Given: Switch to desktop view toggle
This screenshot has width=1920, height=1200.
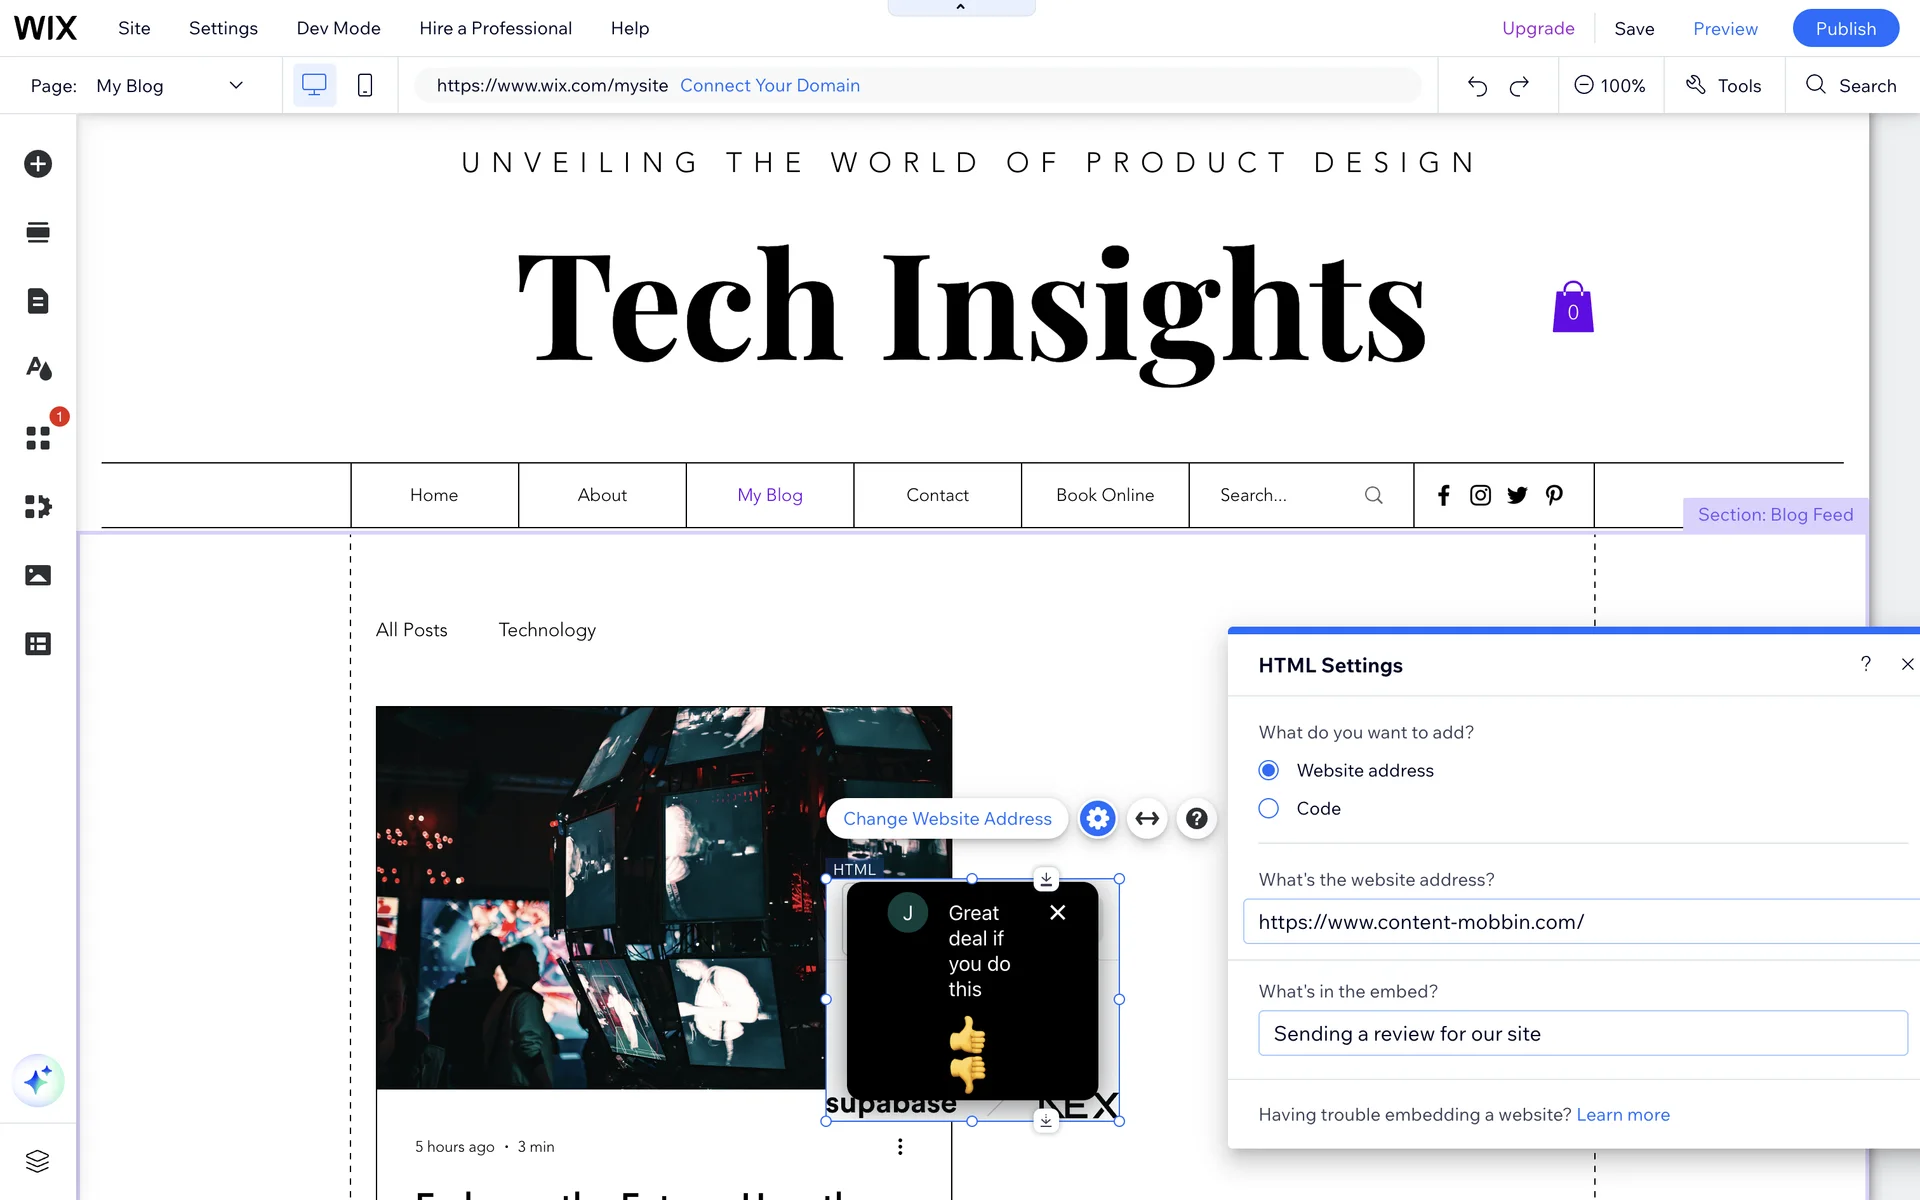Looking at the screenshot, I should coord(314,86).
